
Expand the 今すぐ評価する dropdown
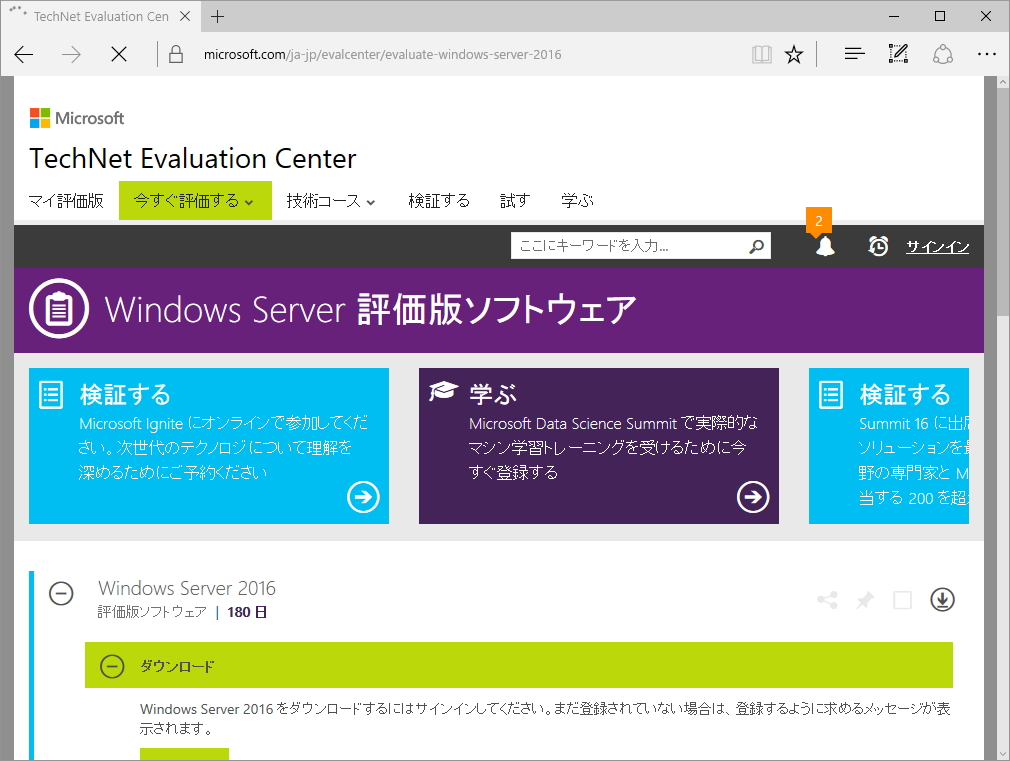[195, 200]
